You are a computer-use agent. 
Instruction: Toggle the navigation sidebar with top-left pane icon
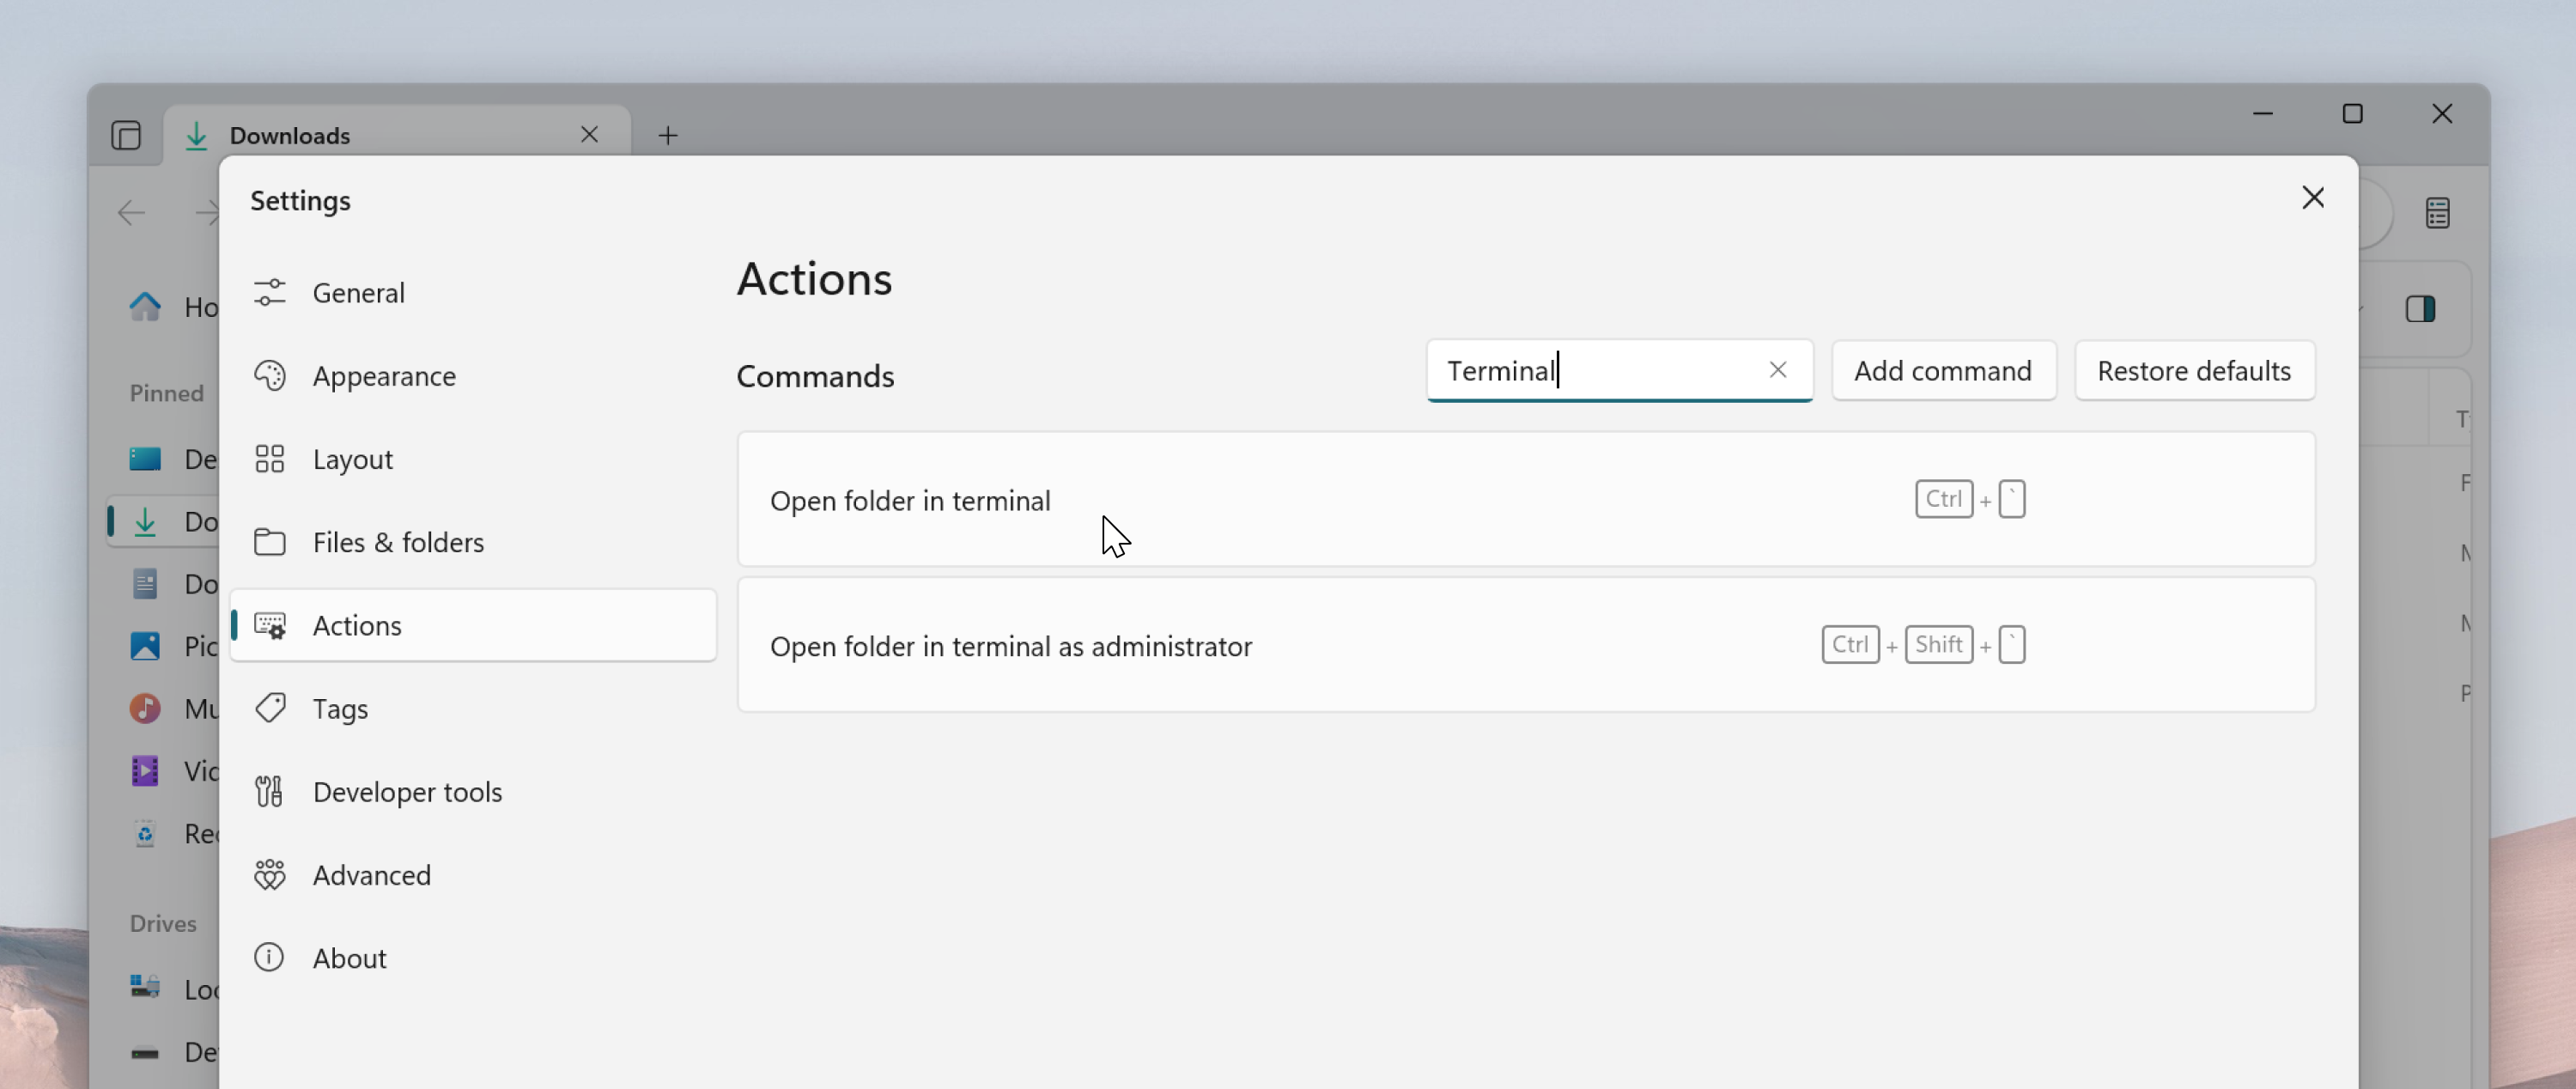point(126,135)
